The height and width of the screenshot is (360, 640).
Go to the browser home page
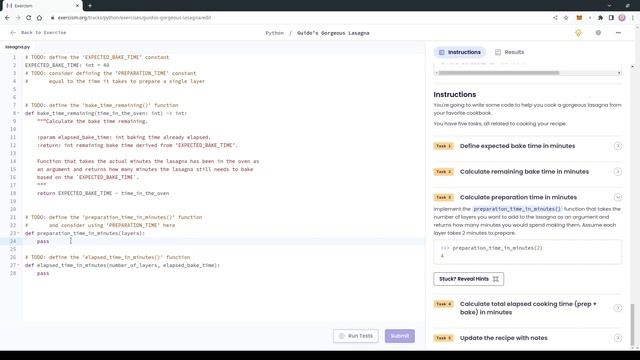click(x=39, y=18)
